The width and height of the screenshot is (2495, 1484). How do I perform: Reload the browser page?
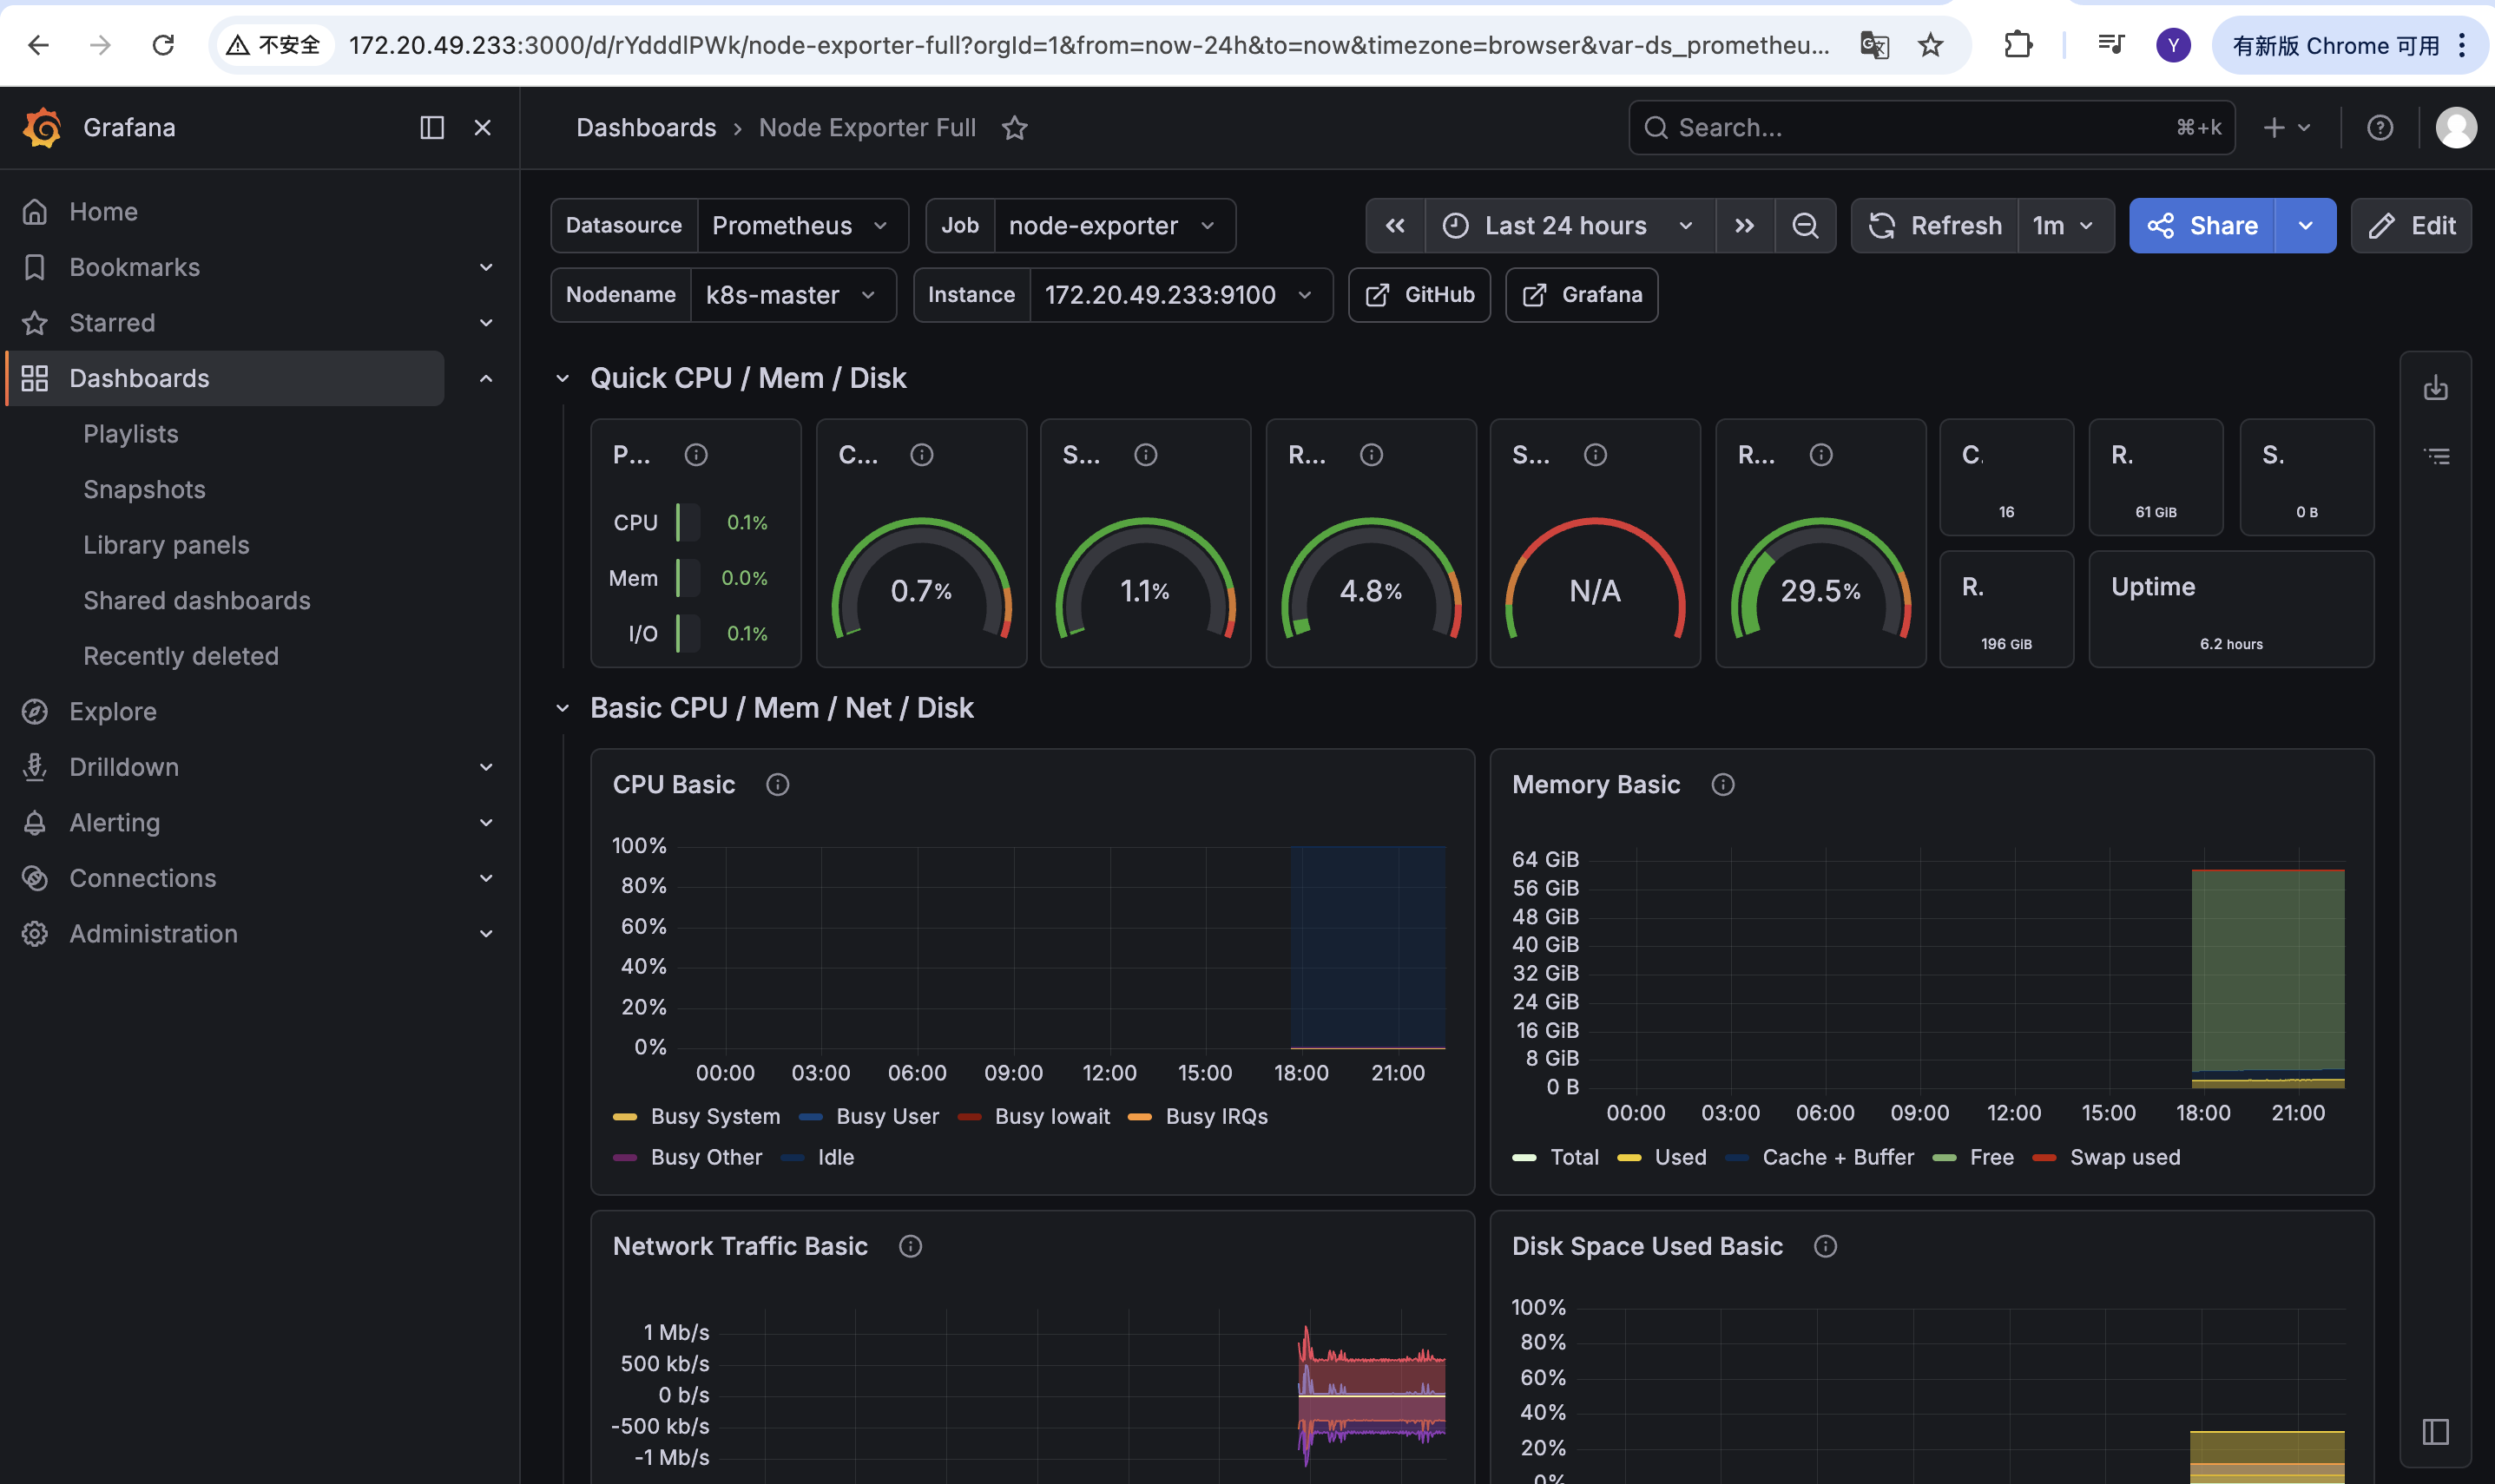point(163,44)
